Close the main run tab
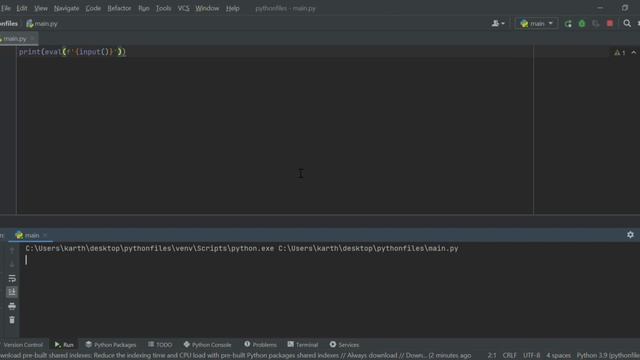640x360 pixels. point(45,235)
